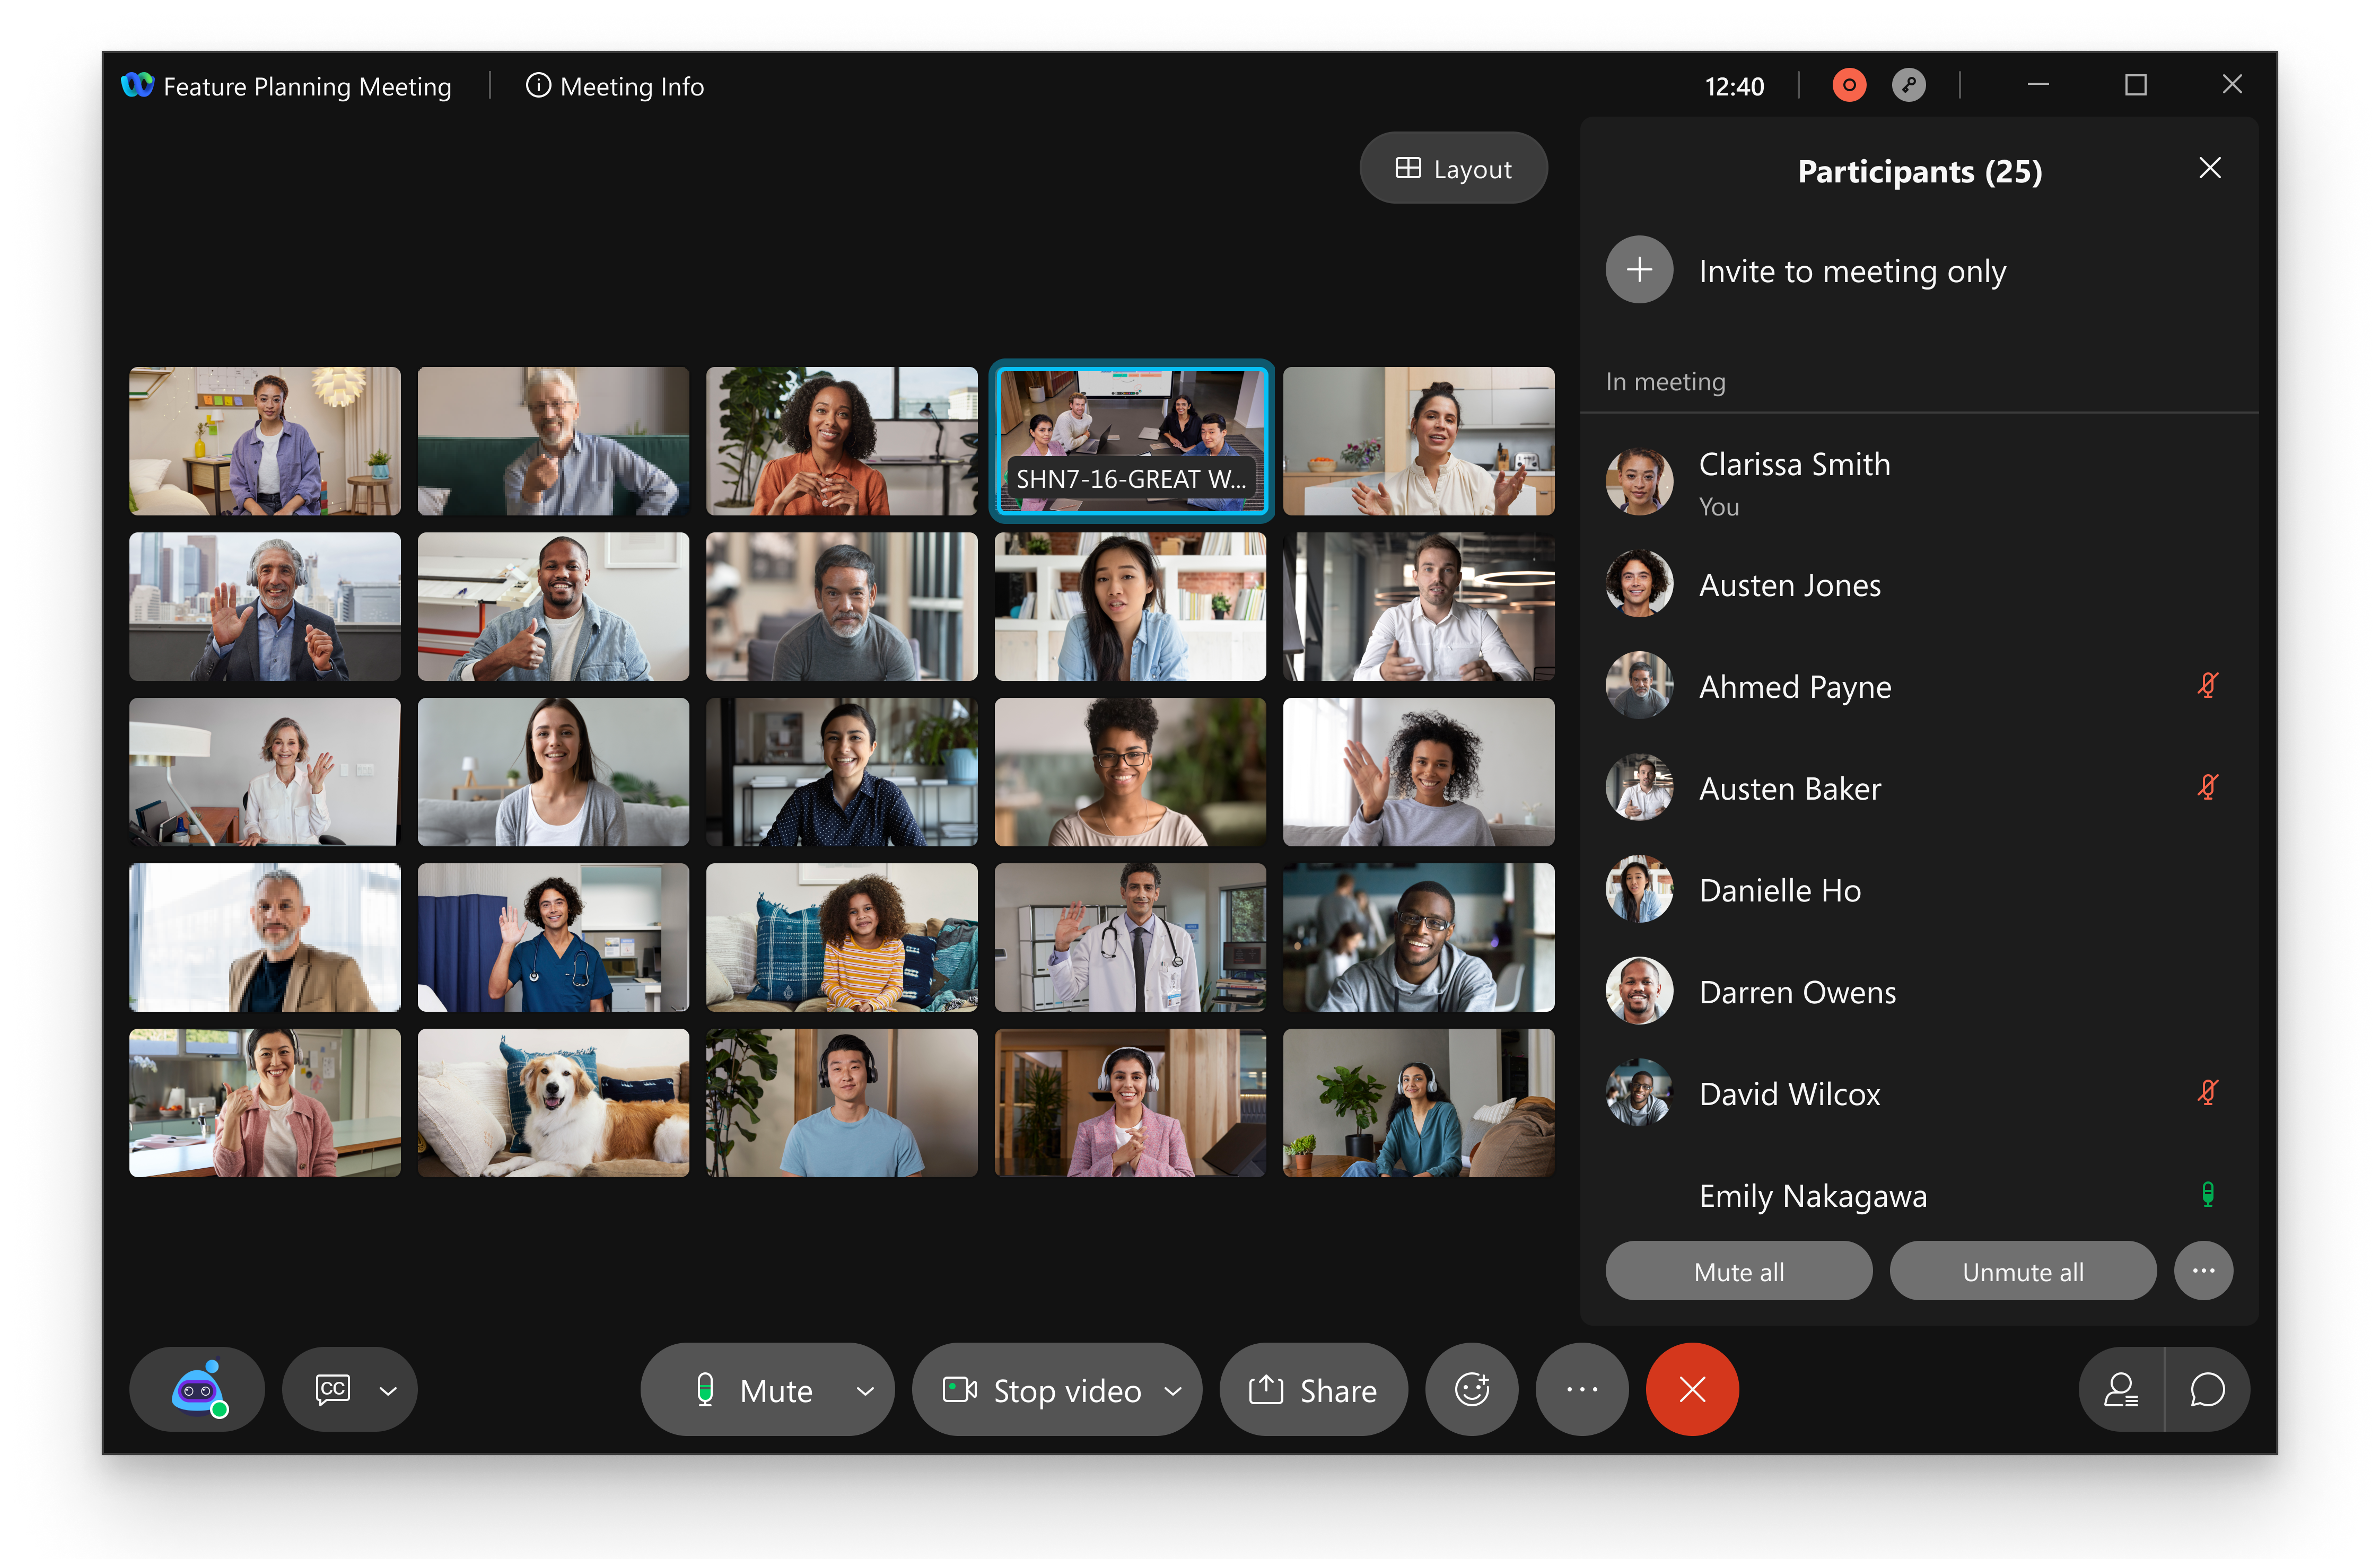Click the plus icon to invite
This screenshot has height=1559, width=2380.
coord(1639,270)
